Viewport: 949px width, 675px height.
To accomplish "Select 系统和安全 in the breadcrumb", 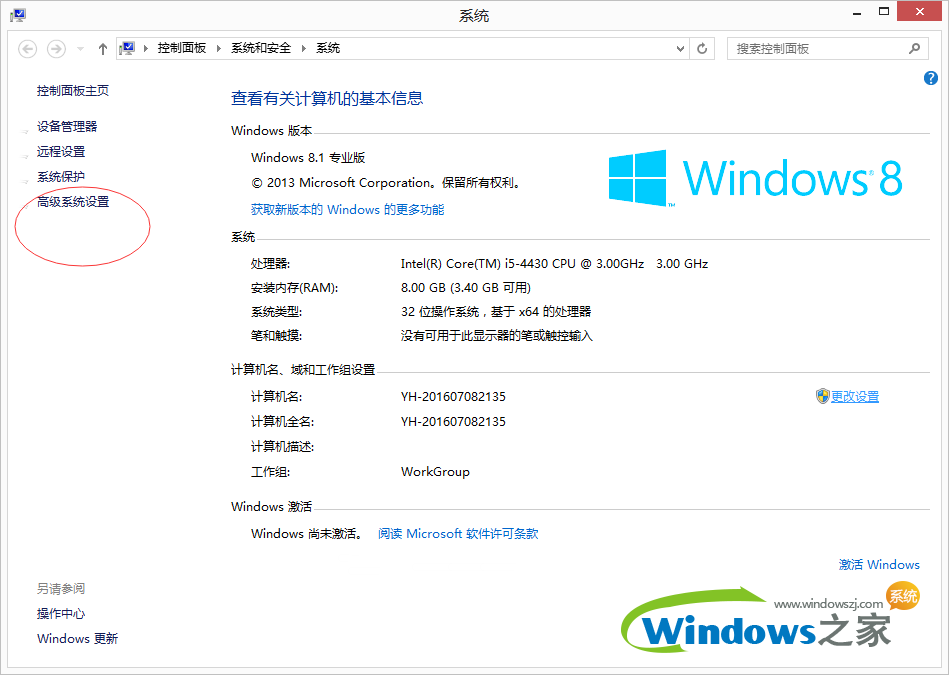I will (260, 48).
